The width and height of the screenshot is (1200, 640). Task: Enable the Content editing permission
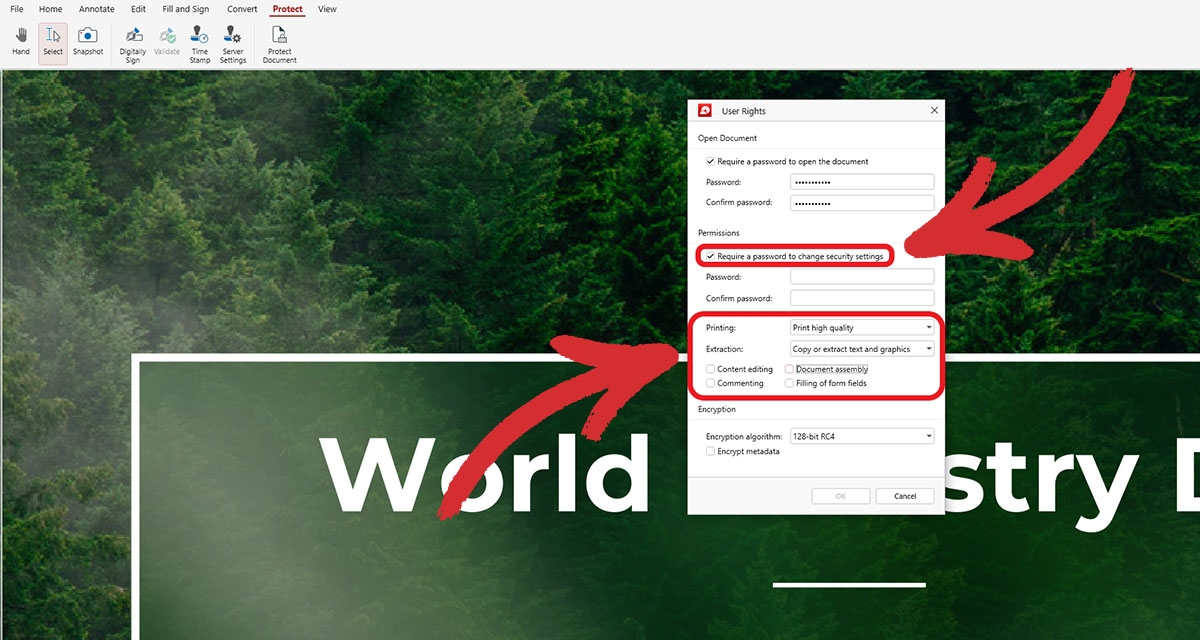710,369
